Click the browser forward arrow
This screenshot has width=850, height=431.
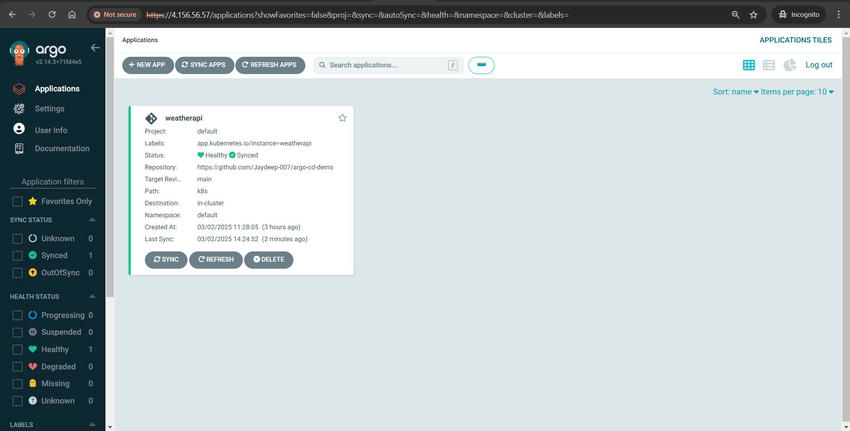32,15
